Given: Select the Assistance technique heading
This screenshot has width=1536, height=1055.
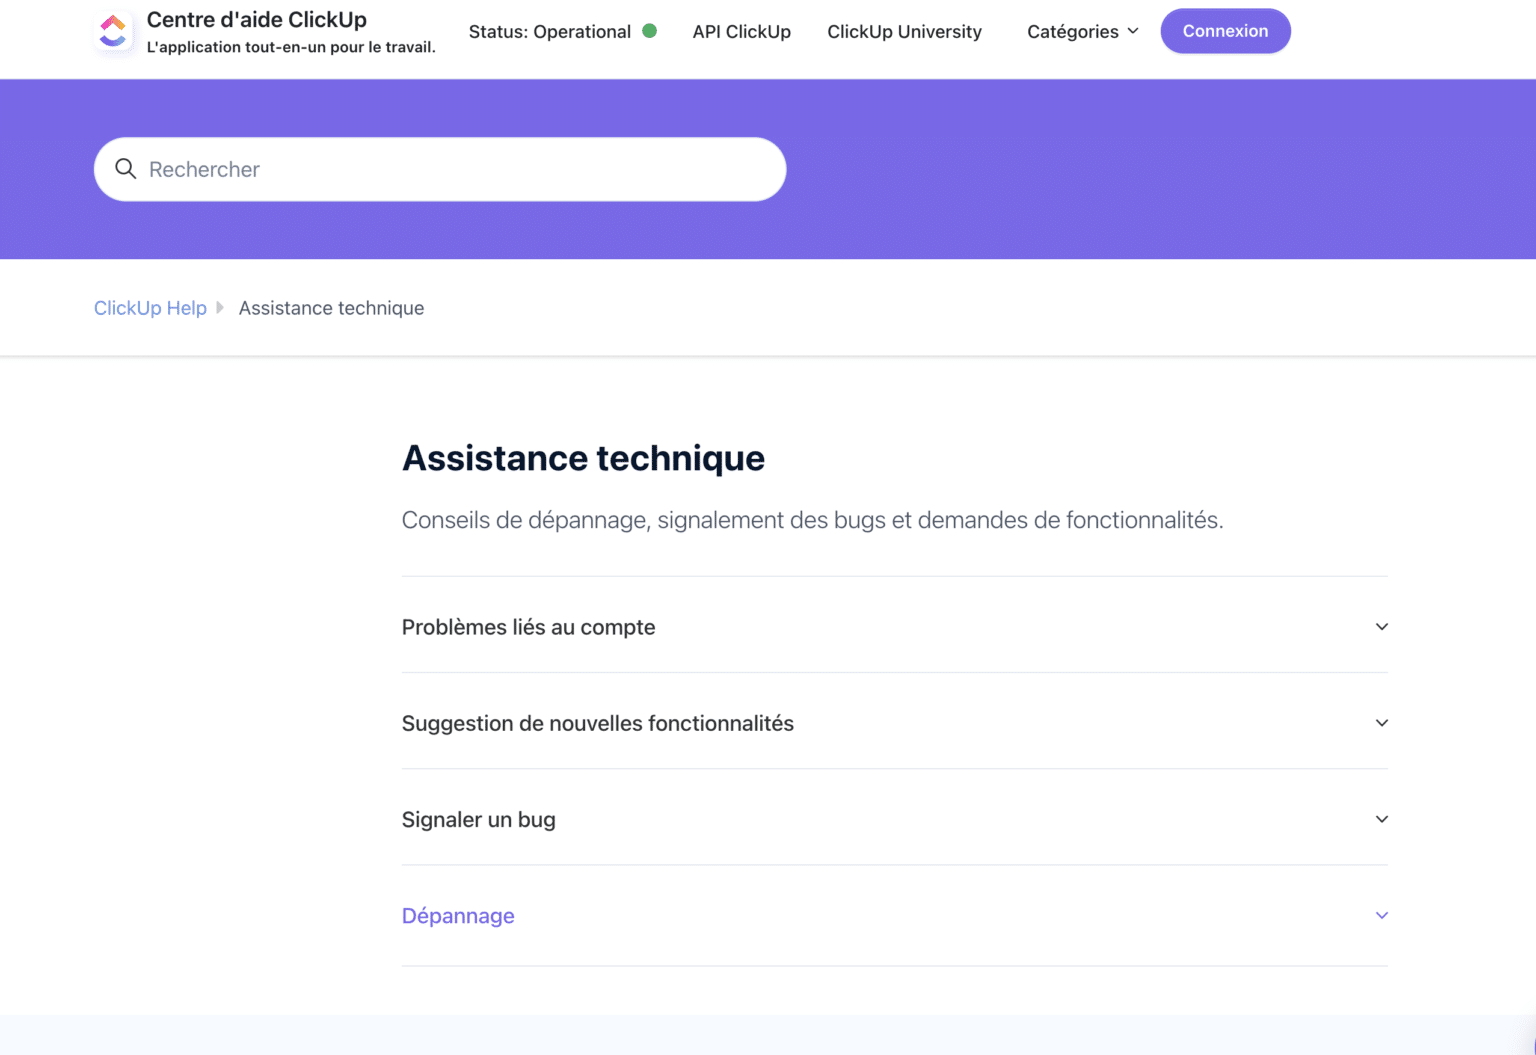Looking at the screenshot, I should coord(583,458).
